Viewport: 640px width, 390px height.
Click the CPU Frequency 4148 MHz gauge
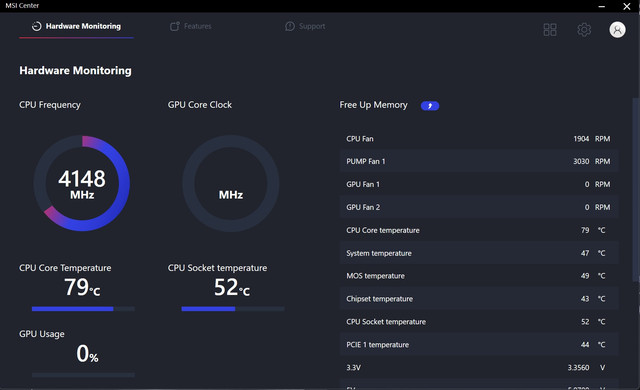[x=82, y=183]
